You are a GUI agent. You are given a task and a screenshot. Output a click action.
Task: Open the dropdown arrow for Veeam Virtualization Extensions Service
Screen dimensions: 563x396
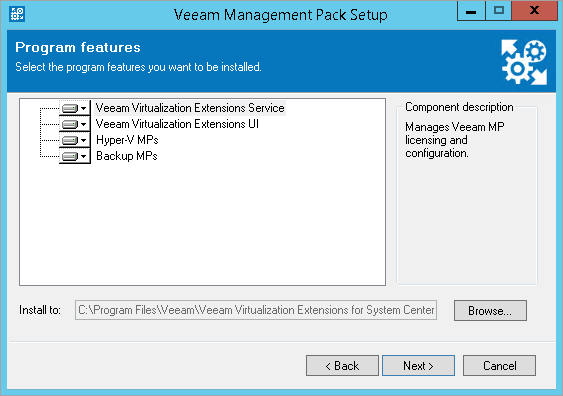pos(84,108)
